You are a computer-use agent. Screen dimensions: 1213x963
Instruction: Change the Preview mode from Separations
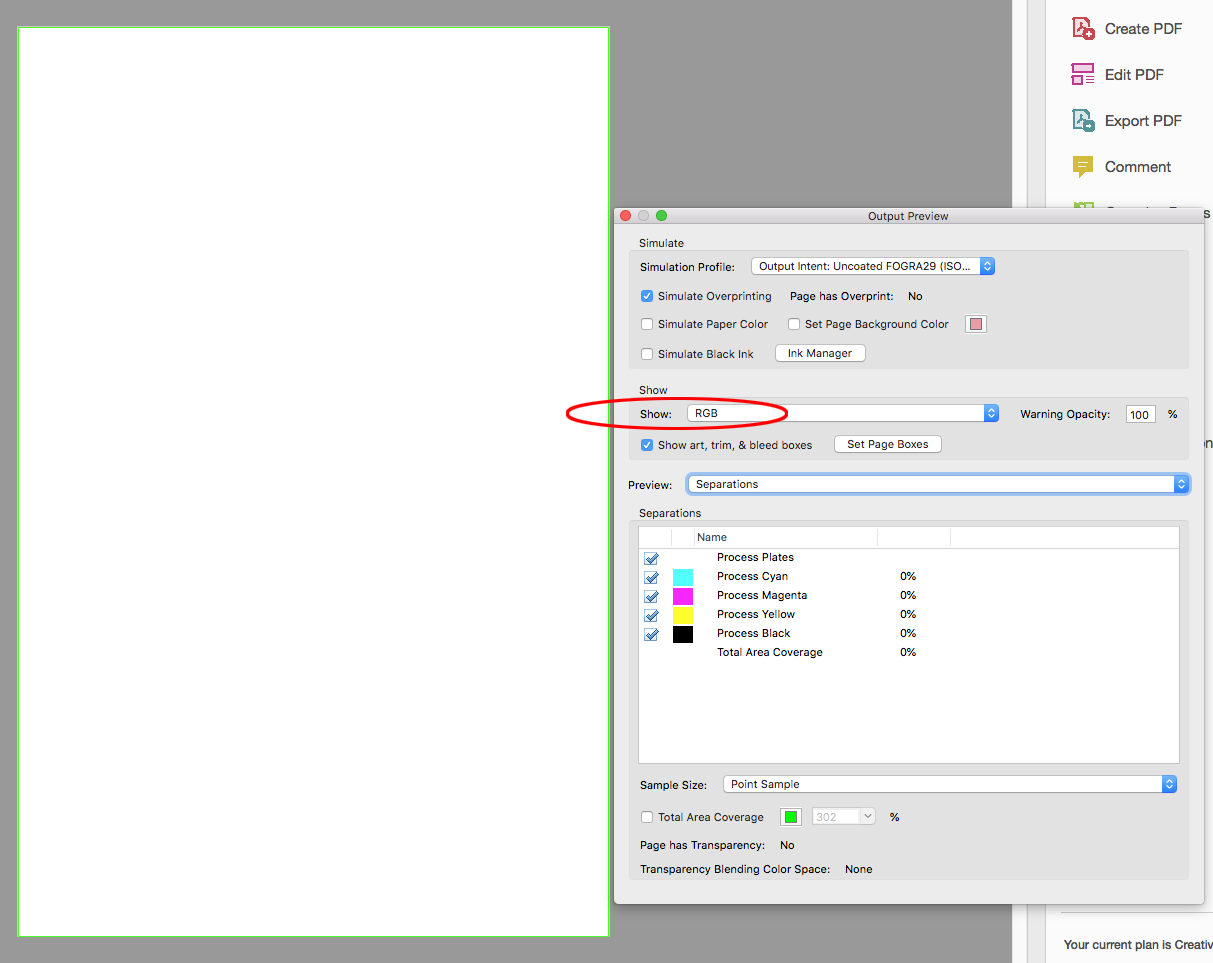937,483
